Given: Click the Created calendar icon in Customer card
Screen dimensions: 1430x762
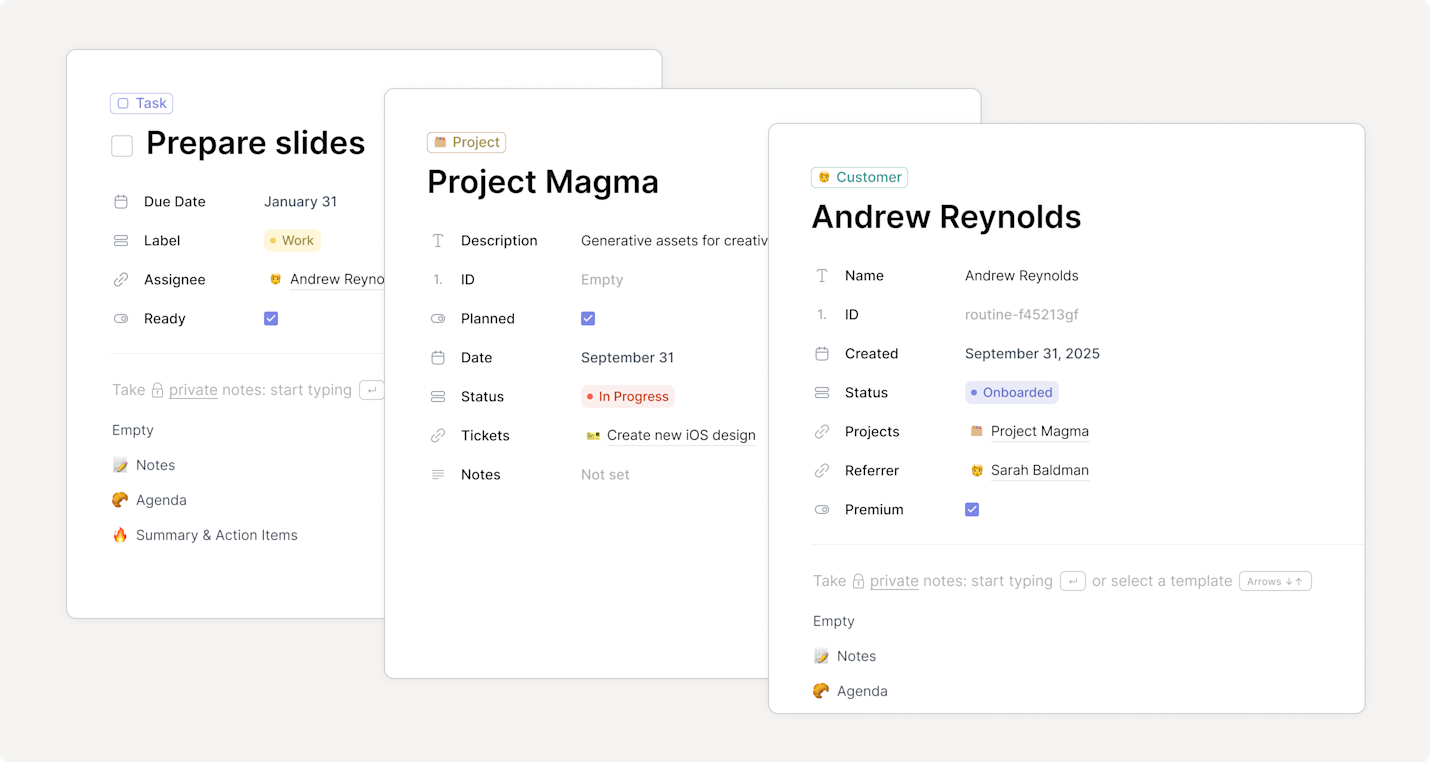Looking at the screenshot, I should point(822,354).
